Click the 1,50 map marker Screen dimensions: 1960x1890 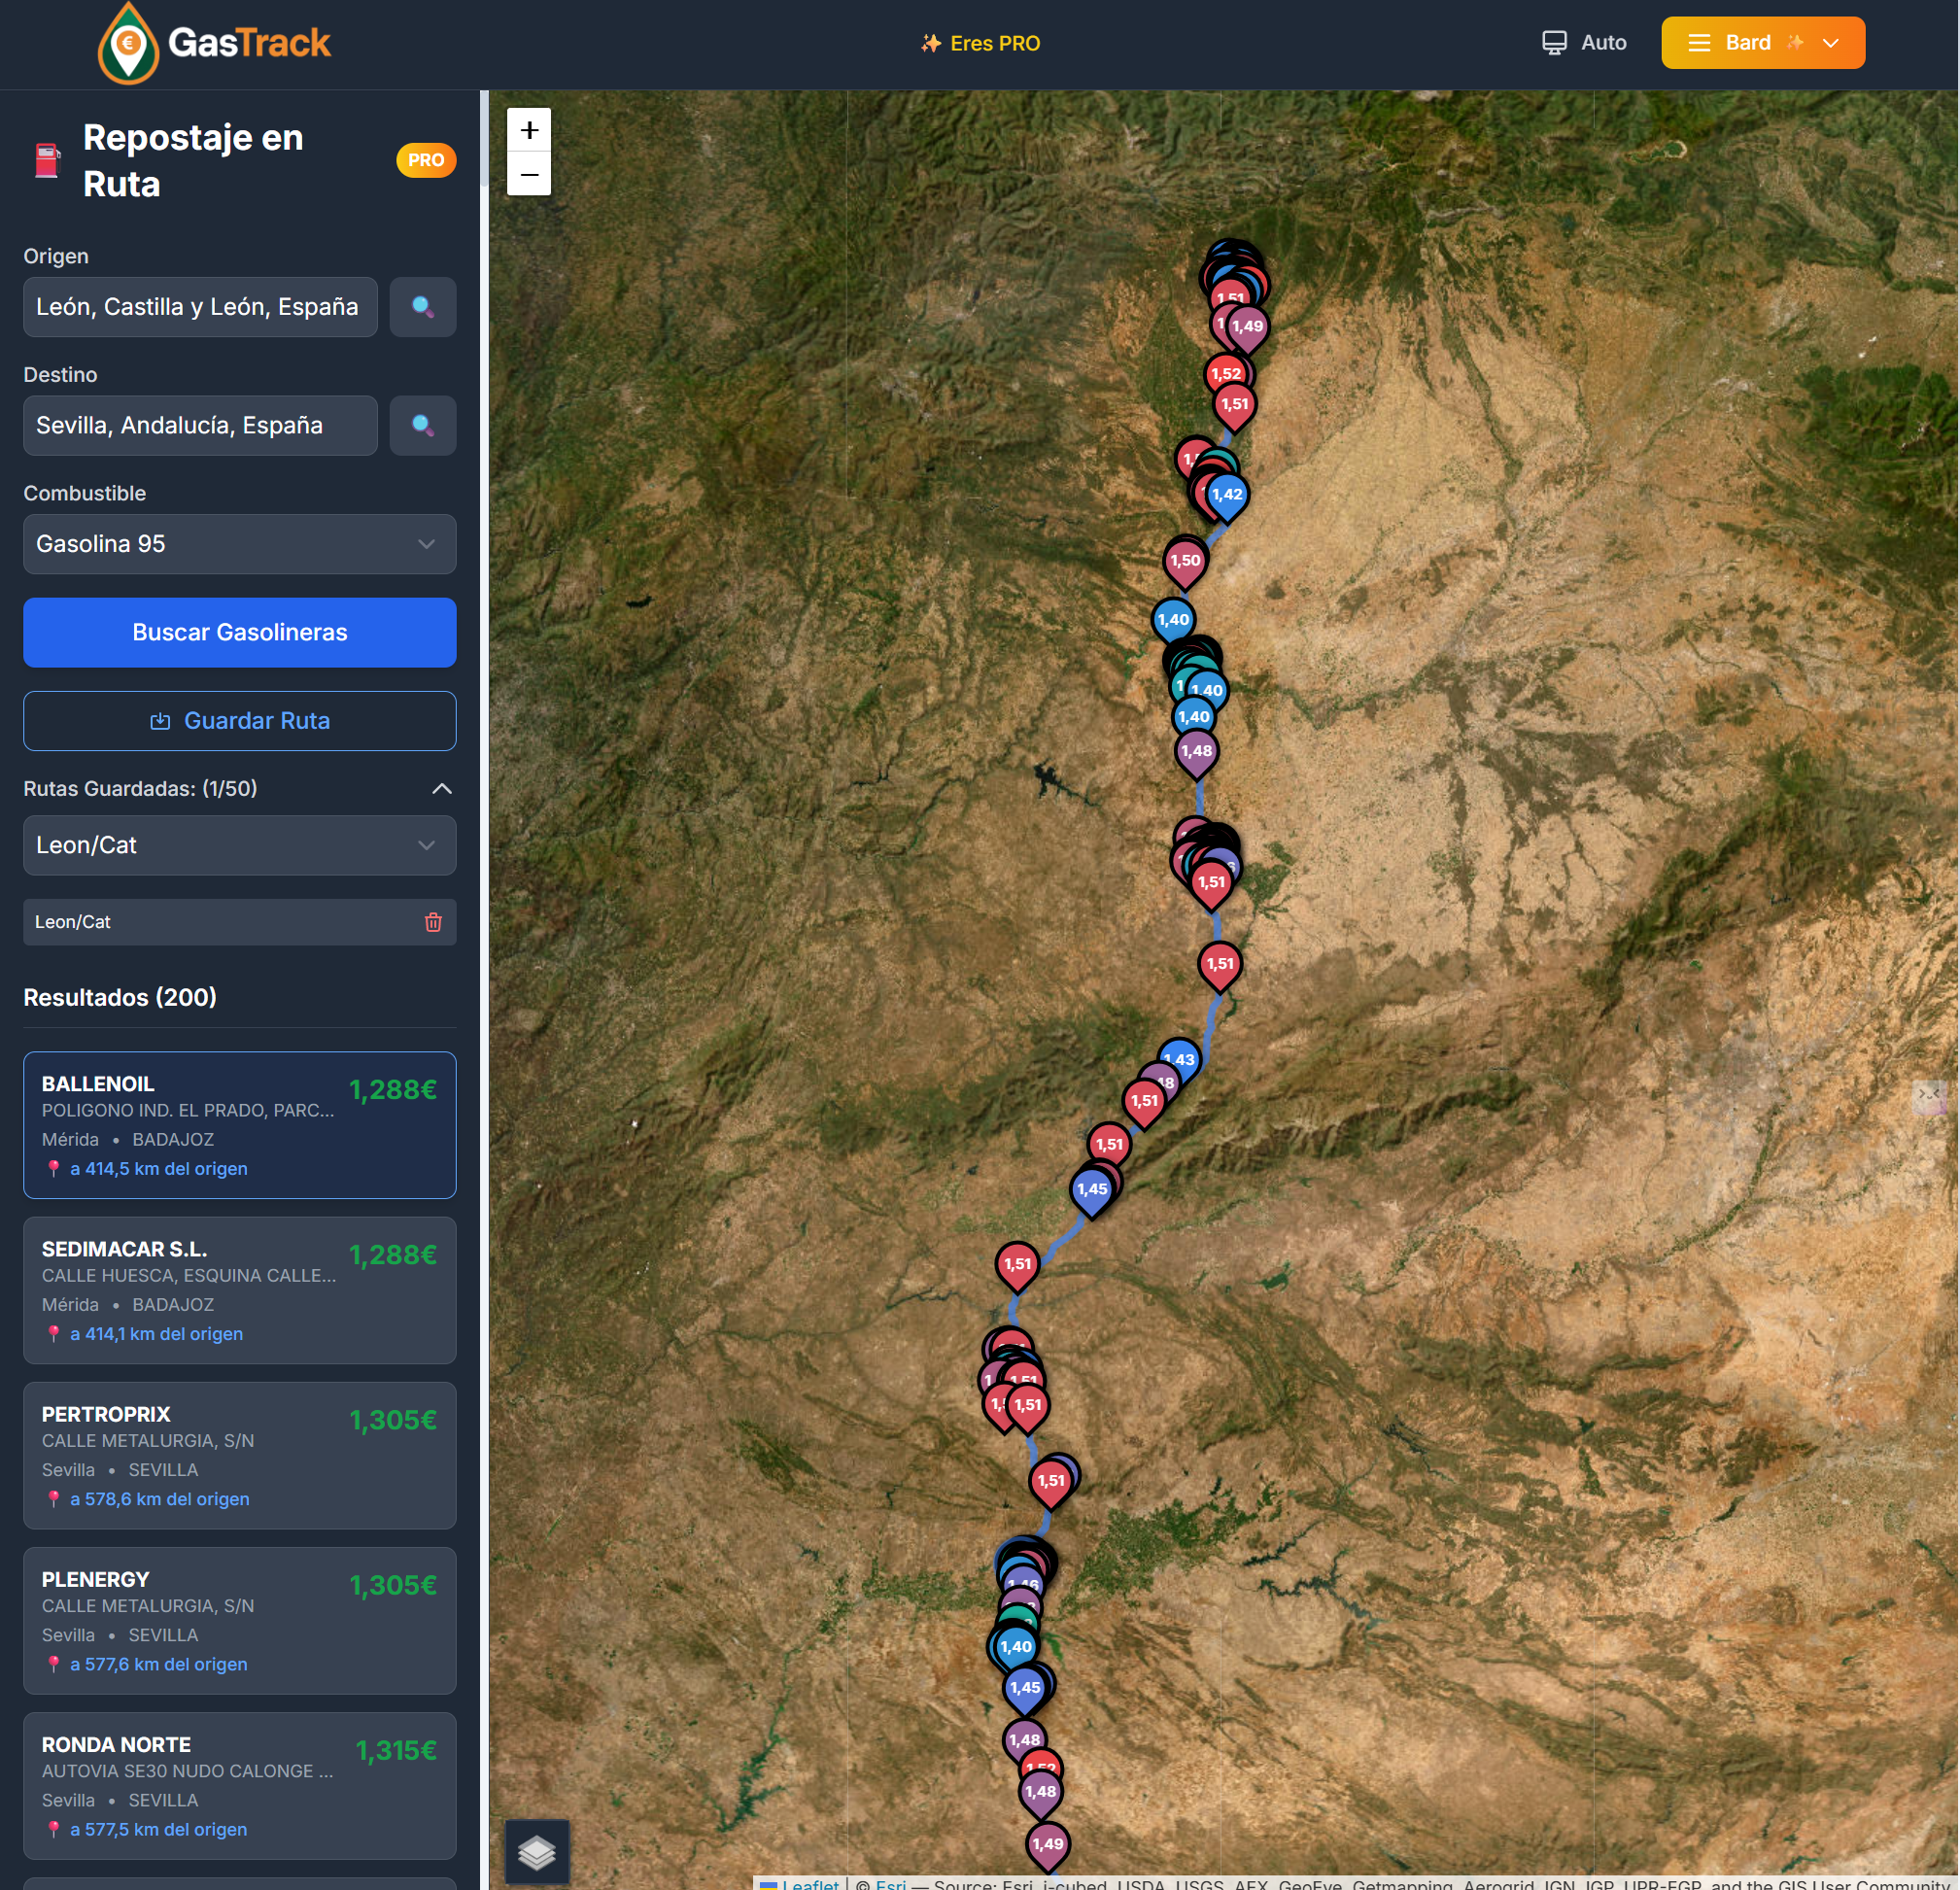coord(1185,563)
